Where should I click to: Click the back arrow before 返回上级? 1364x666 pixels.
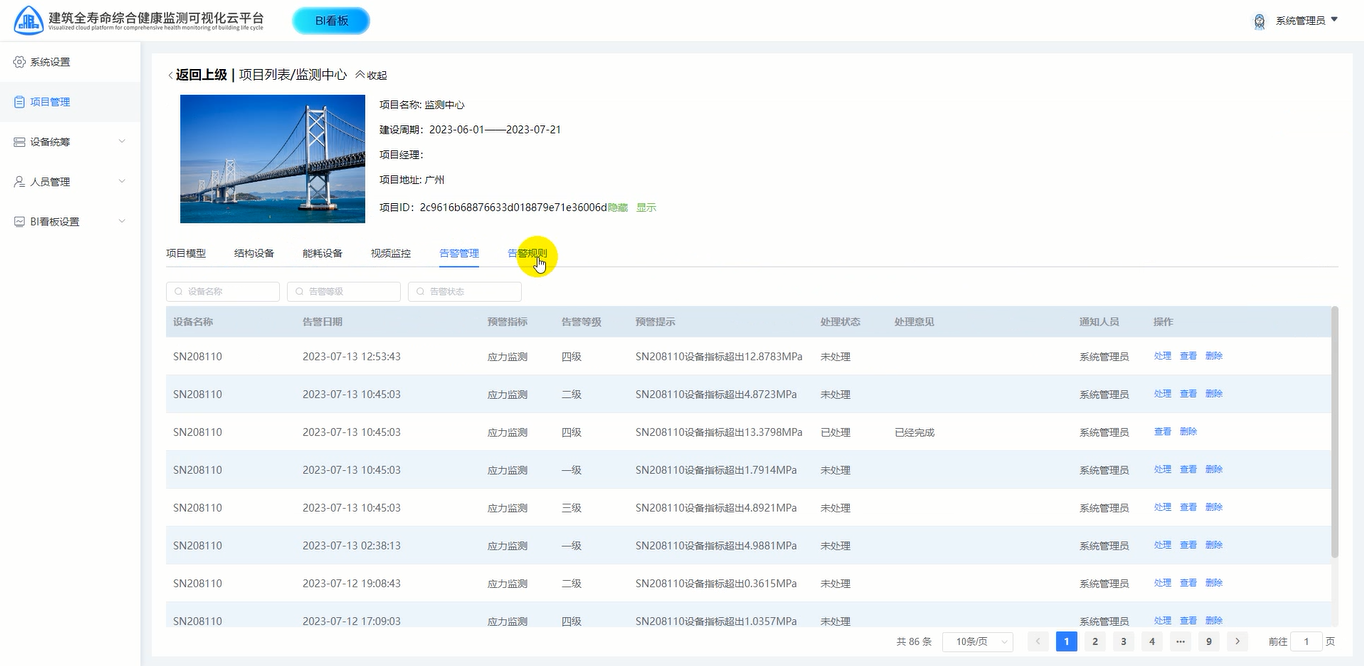[170, 75]
